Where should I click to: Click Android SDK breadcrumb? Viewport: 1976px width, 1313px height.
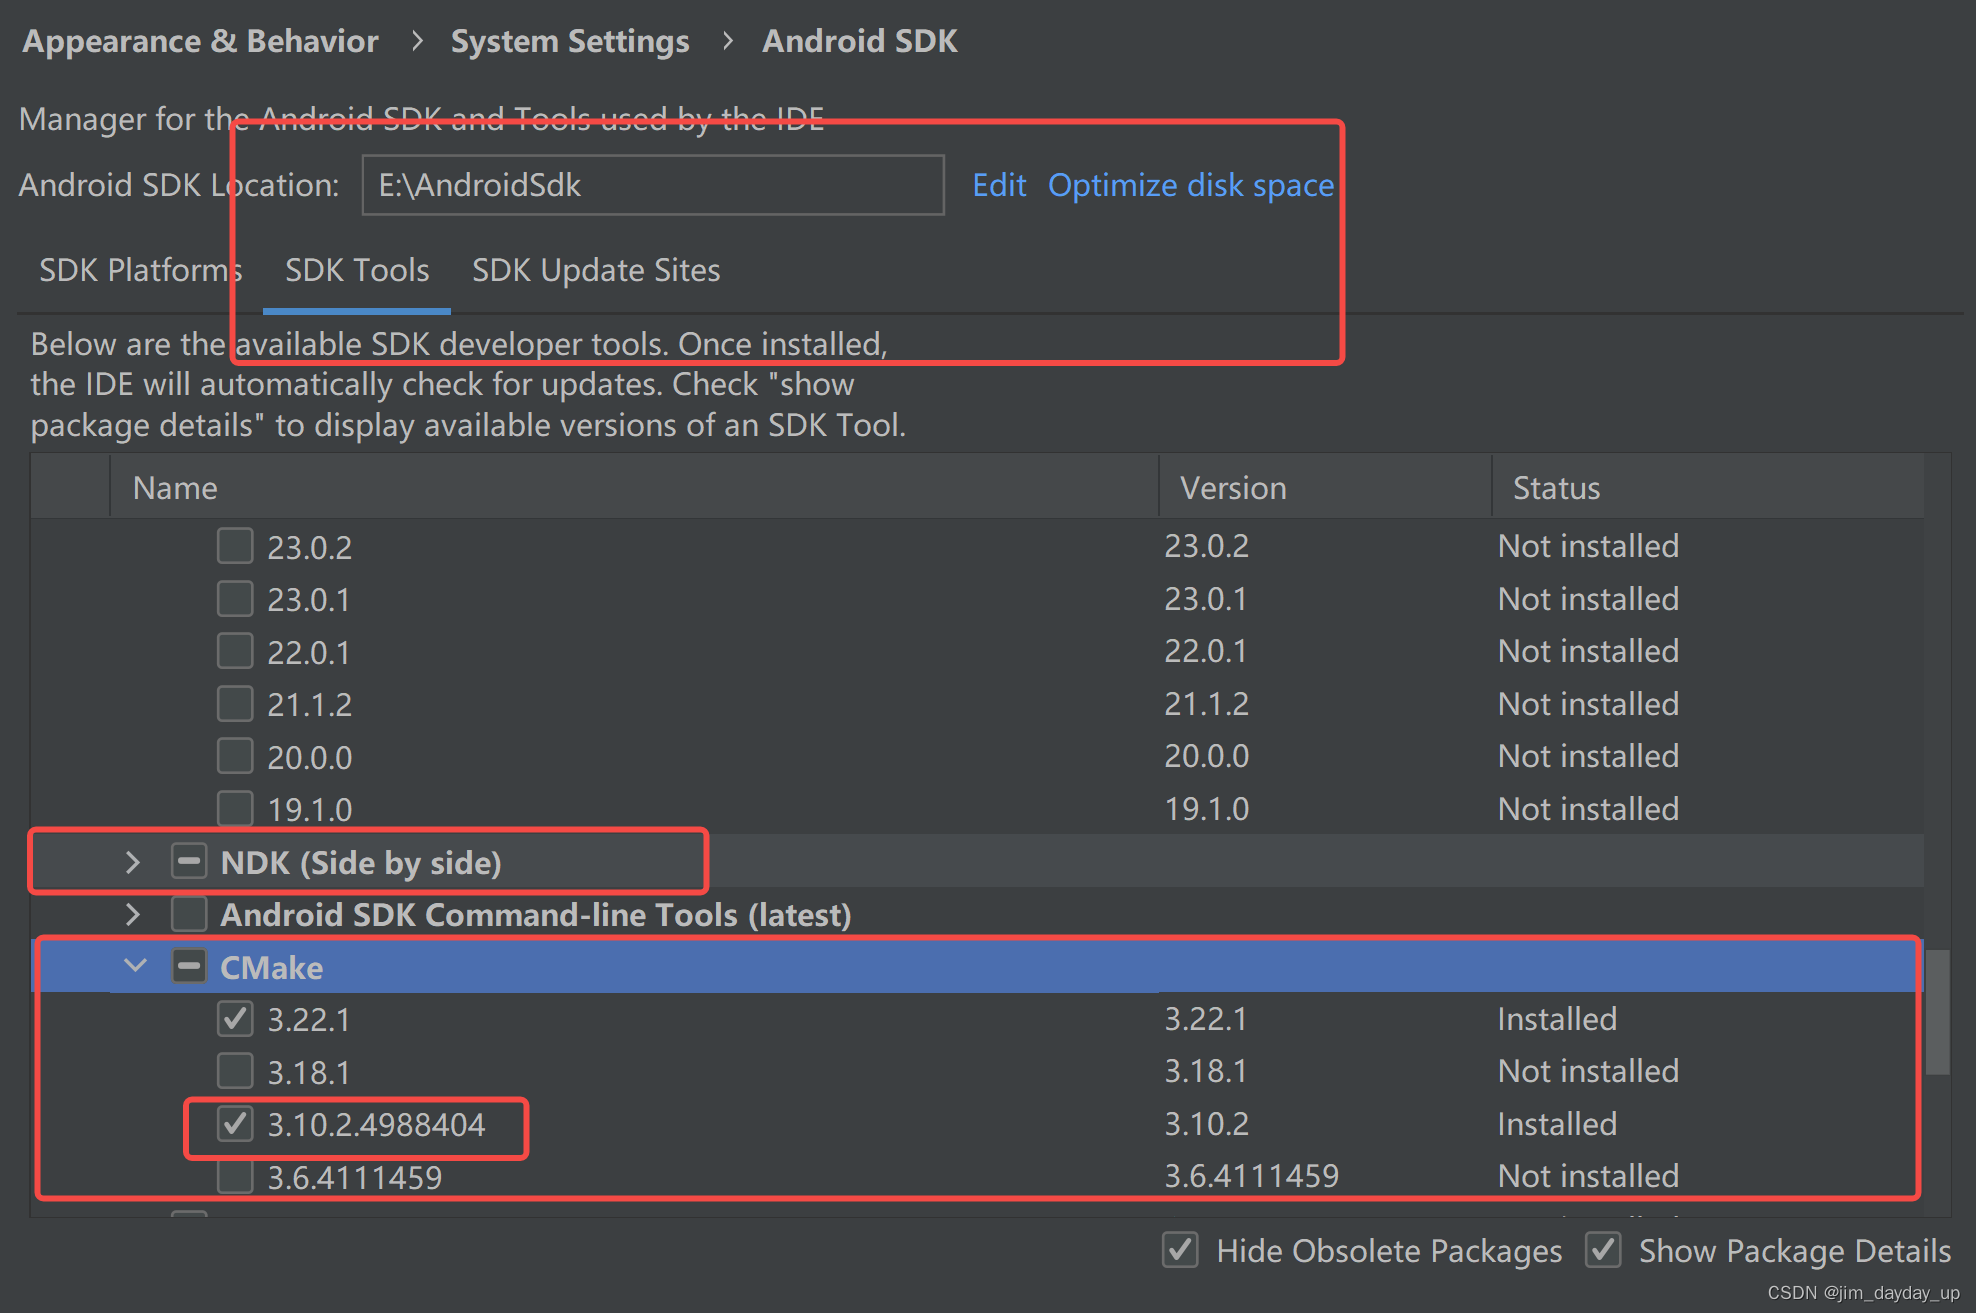pos(860,41)
